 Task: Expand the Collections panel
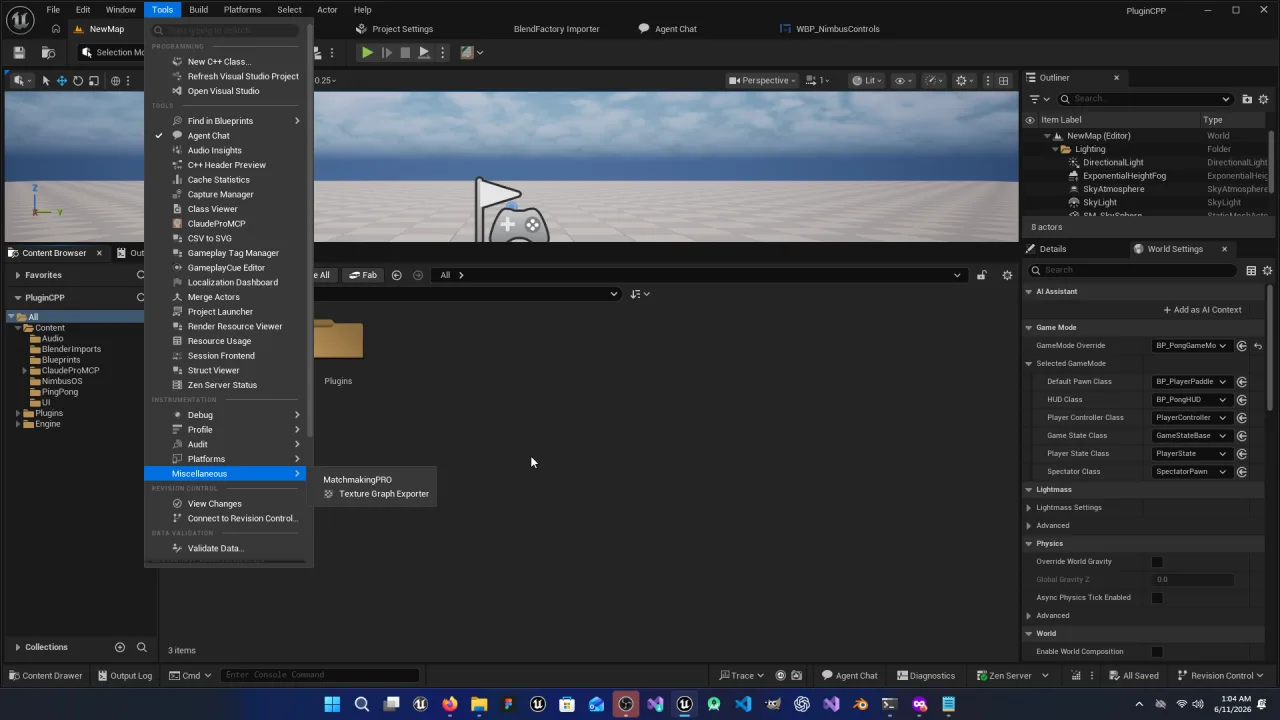17,647
